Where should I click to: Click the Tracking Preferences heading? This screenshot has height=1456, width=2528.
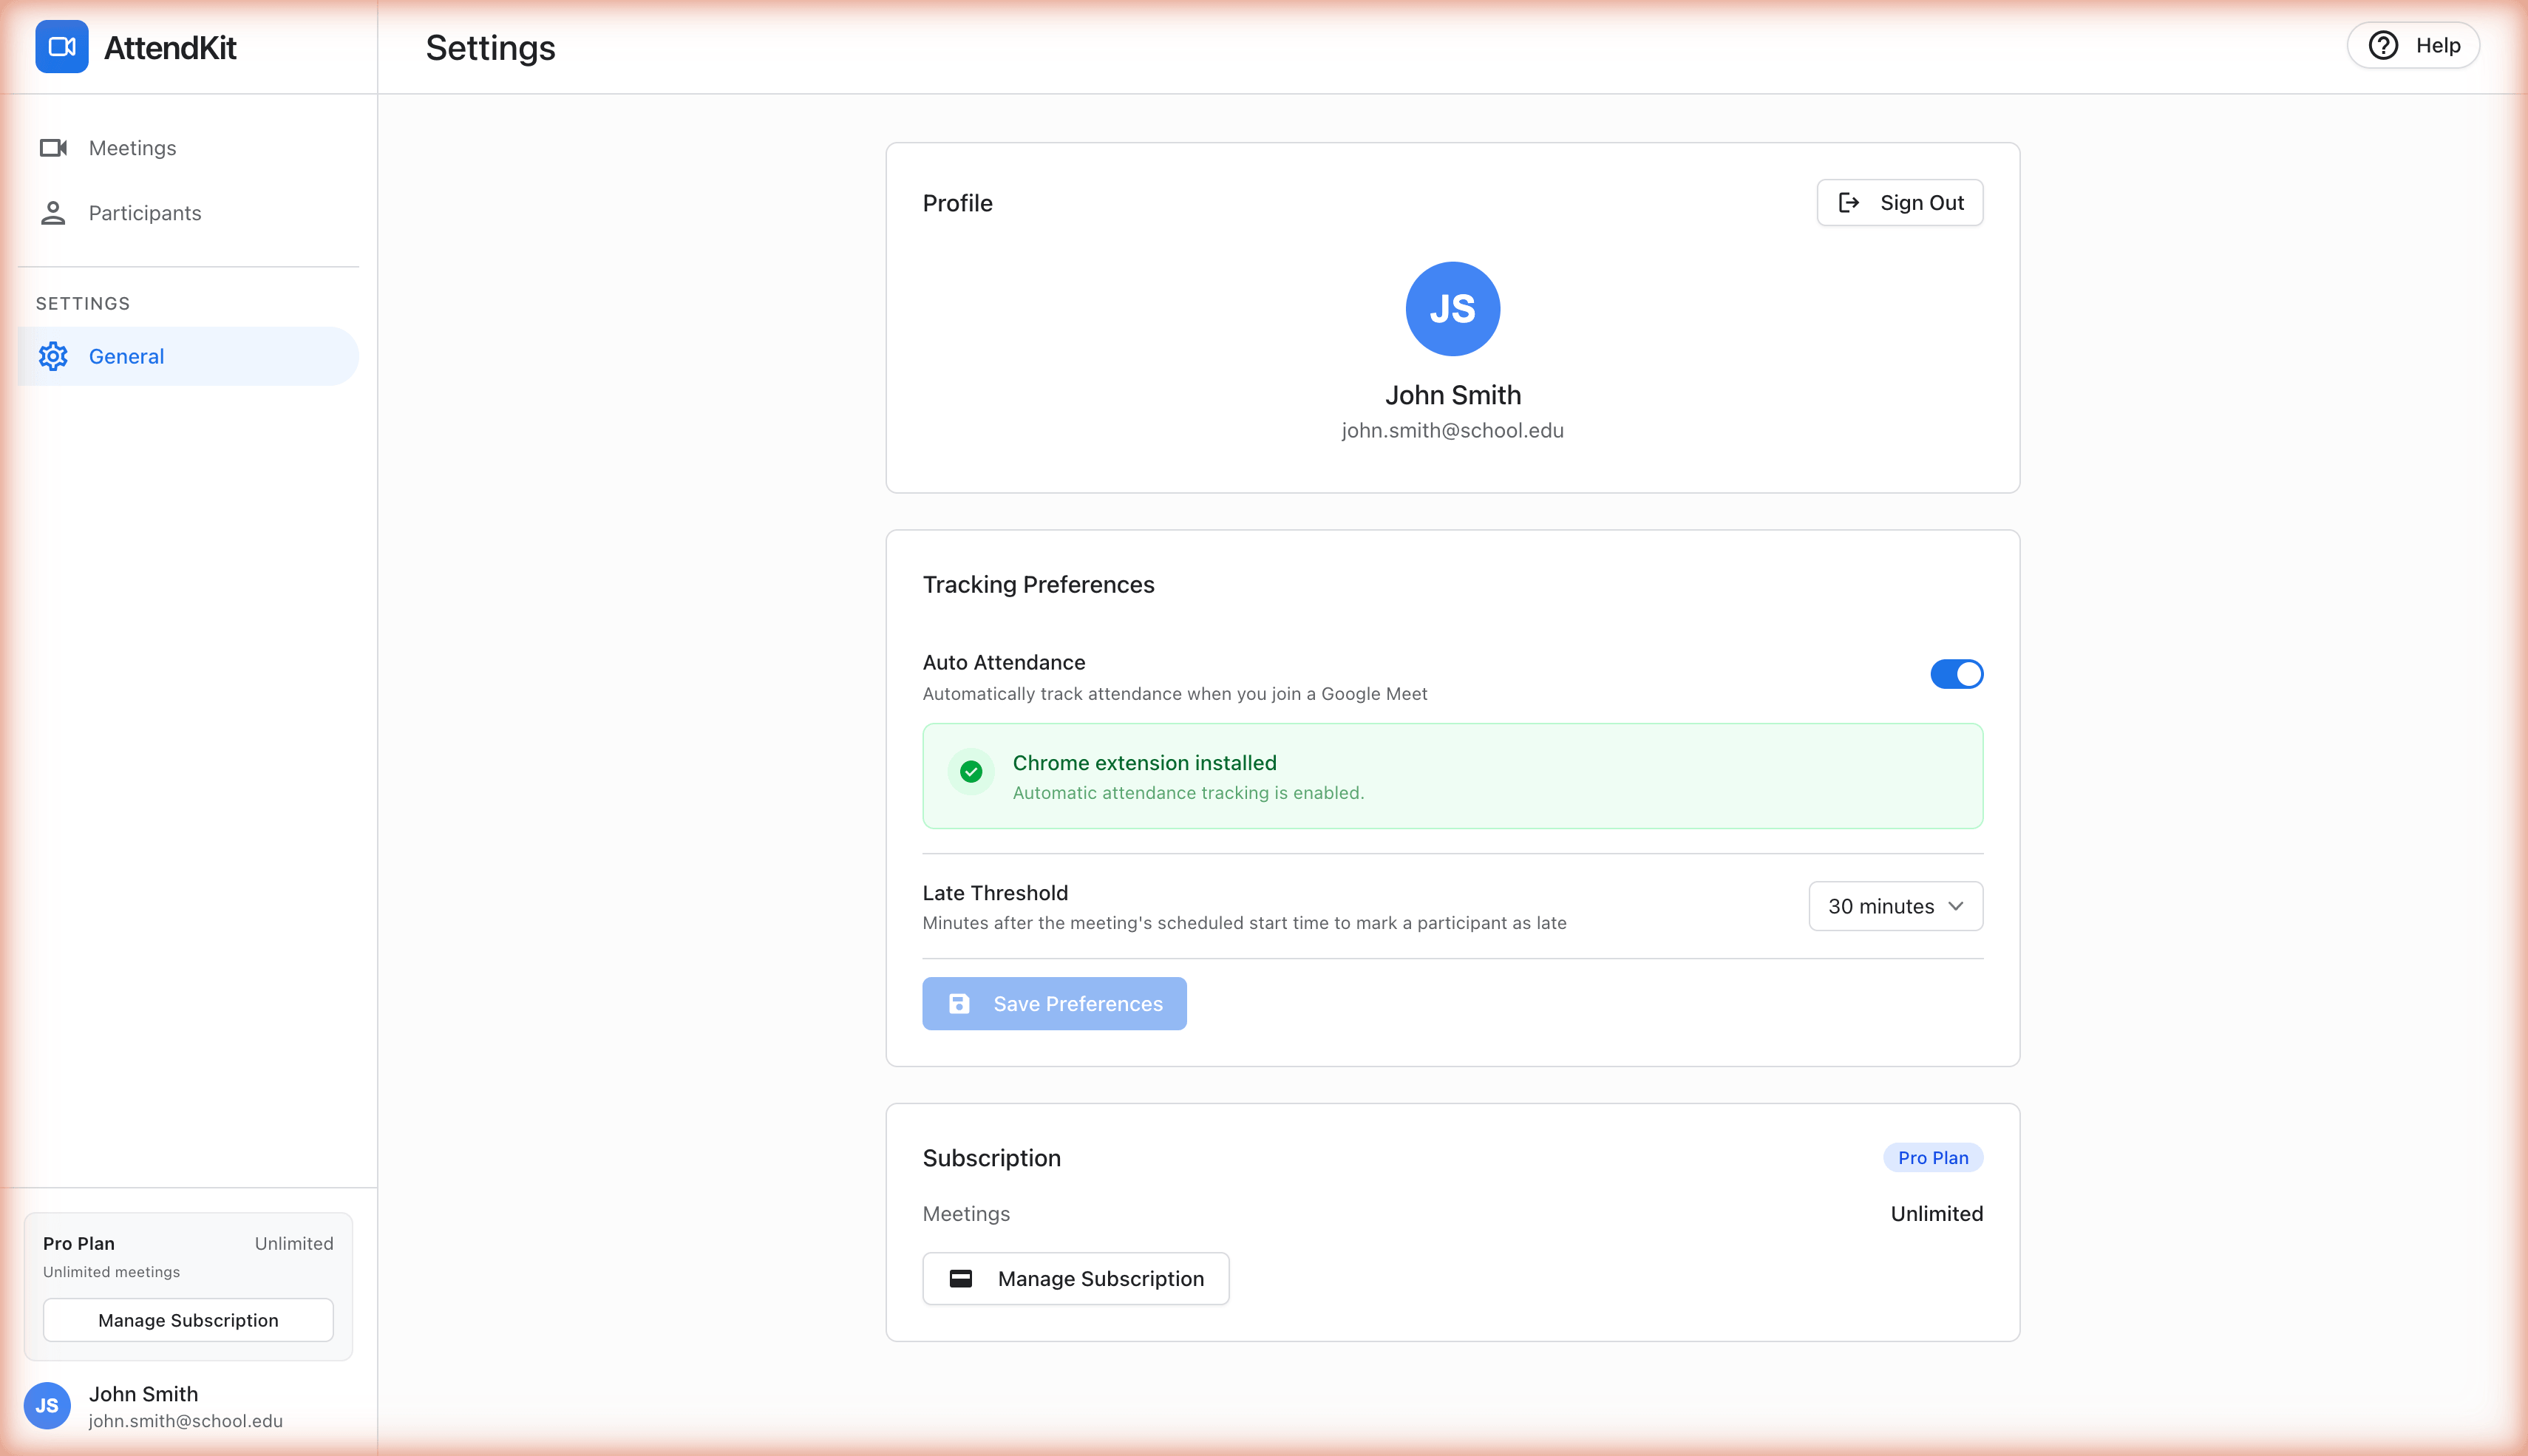click(1038, 584)
